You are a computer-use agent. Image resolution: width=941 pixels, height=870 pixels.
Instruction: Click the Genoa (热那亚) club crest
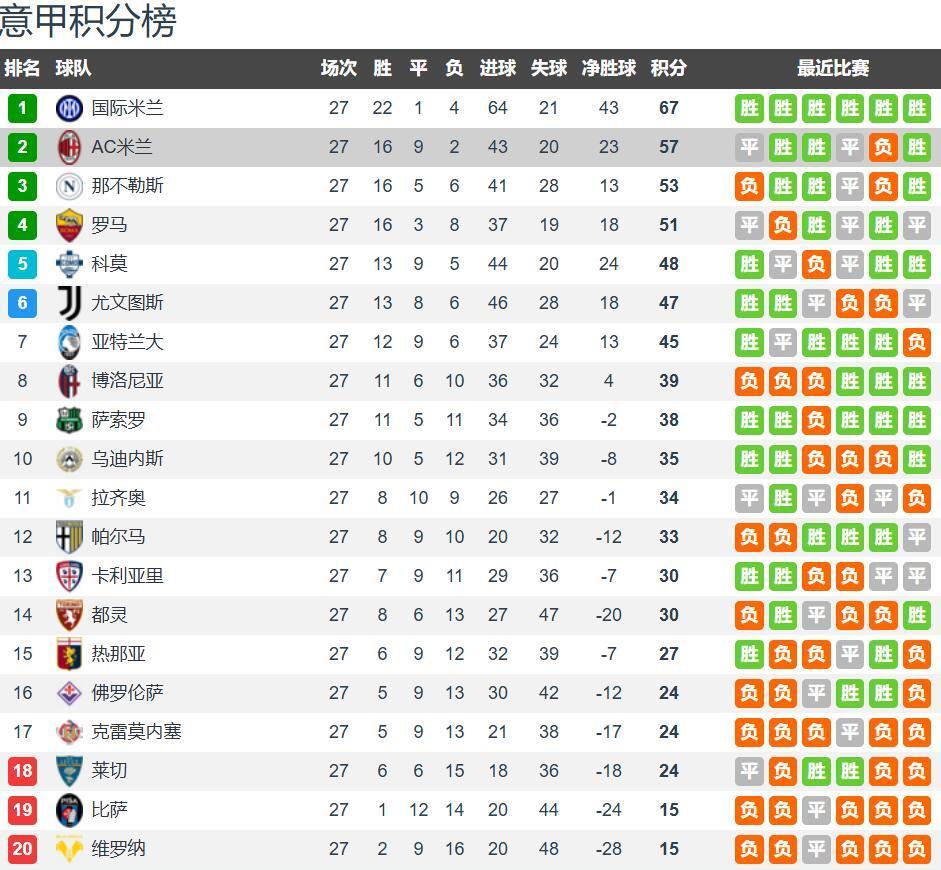[x=69, y=654]
